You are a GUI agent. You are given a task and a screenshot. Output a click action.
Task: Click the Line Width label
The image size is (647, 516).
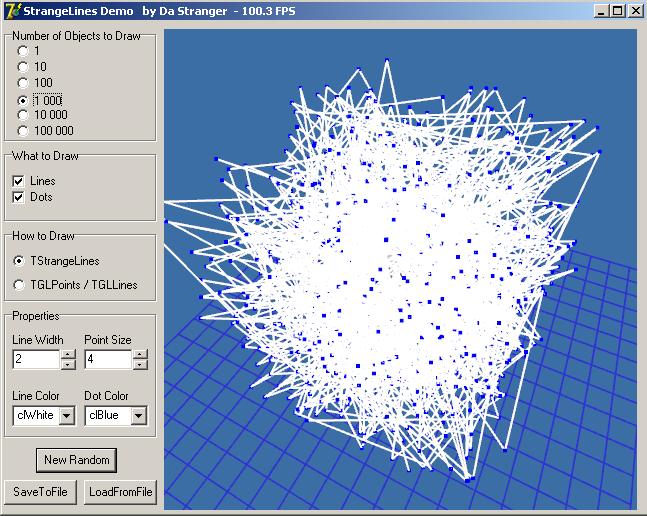coord(38,340)
